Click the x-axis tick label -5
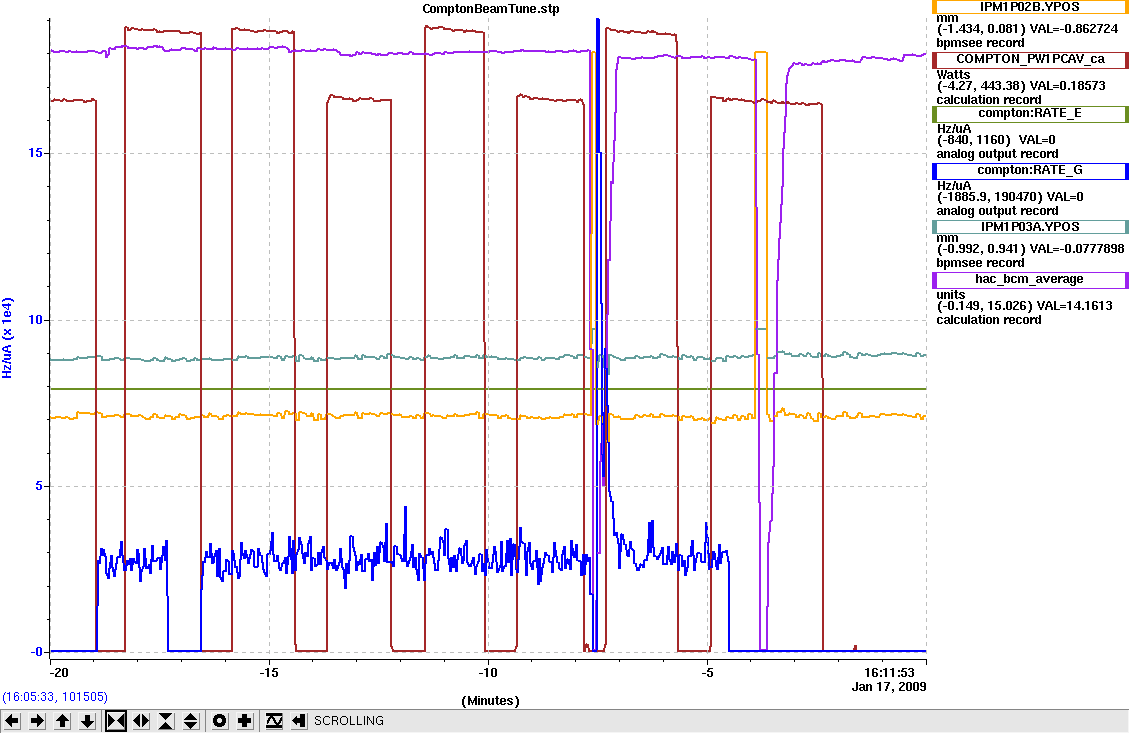 tap(707, 673)
